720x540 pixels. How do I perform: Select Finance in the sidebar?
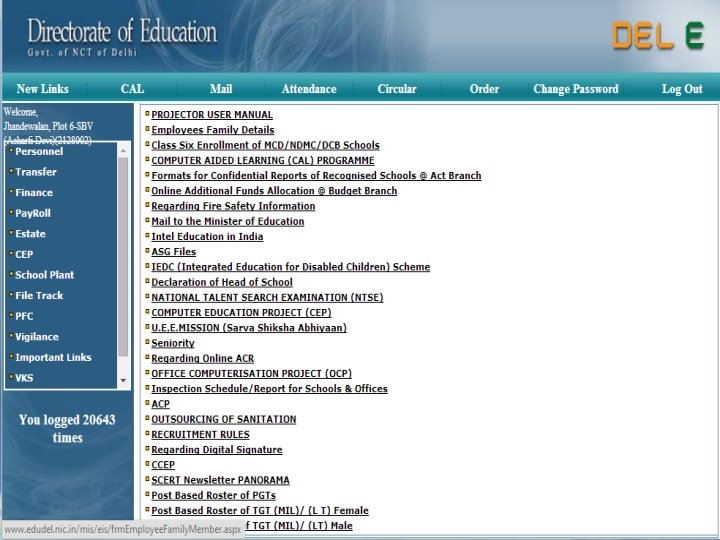34,193
